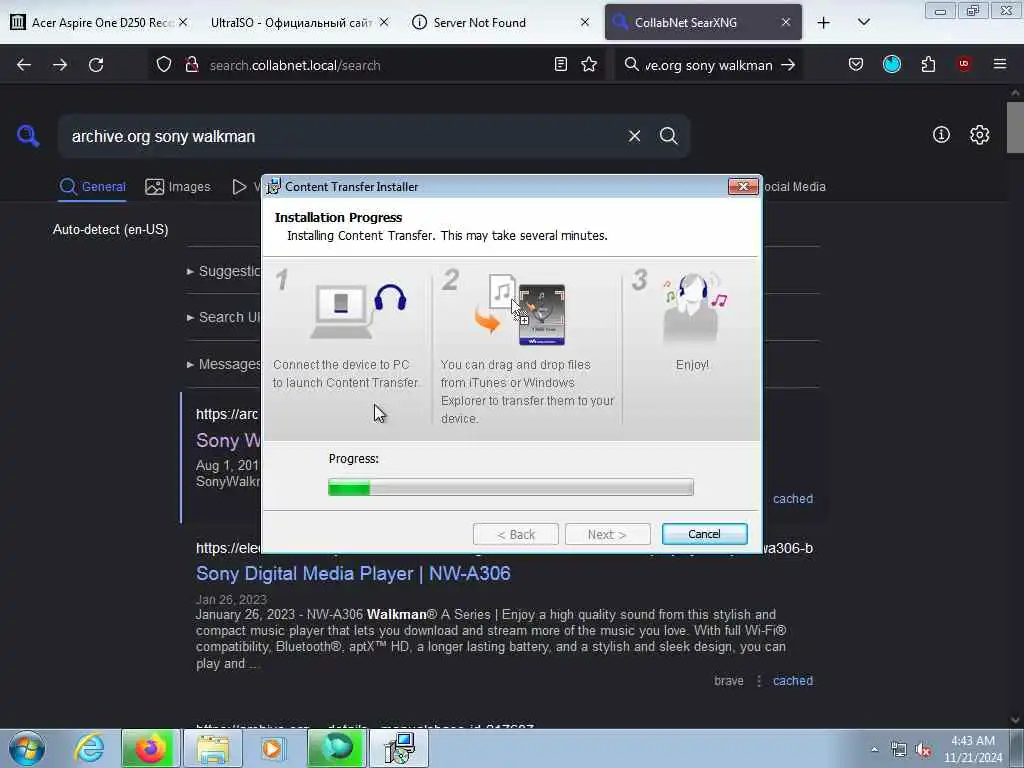The image size is (1024, 768).
Task: Close the Server Not Found tab
Action: tap(584, 22)
